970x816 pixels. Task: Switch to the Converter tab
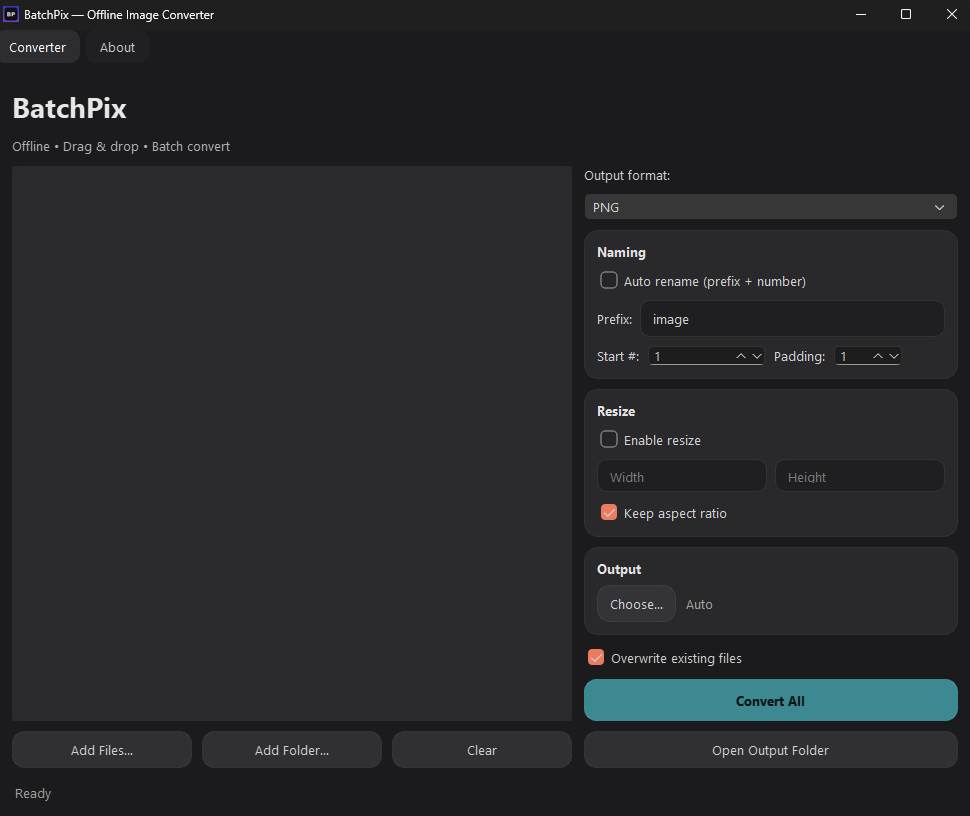(38, 48)
